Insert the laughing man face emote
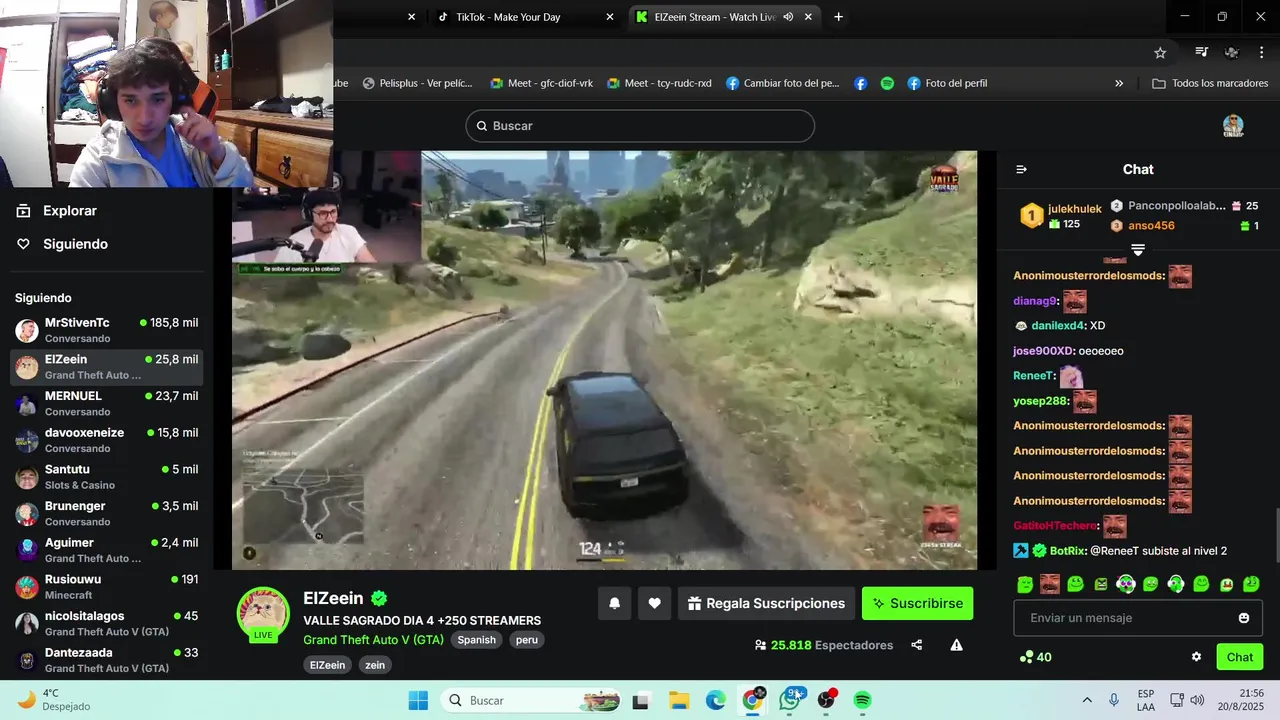Viewport: 1280px width, 720px height. pos(1049,584)
